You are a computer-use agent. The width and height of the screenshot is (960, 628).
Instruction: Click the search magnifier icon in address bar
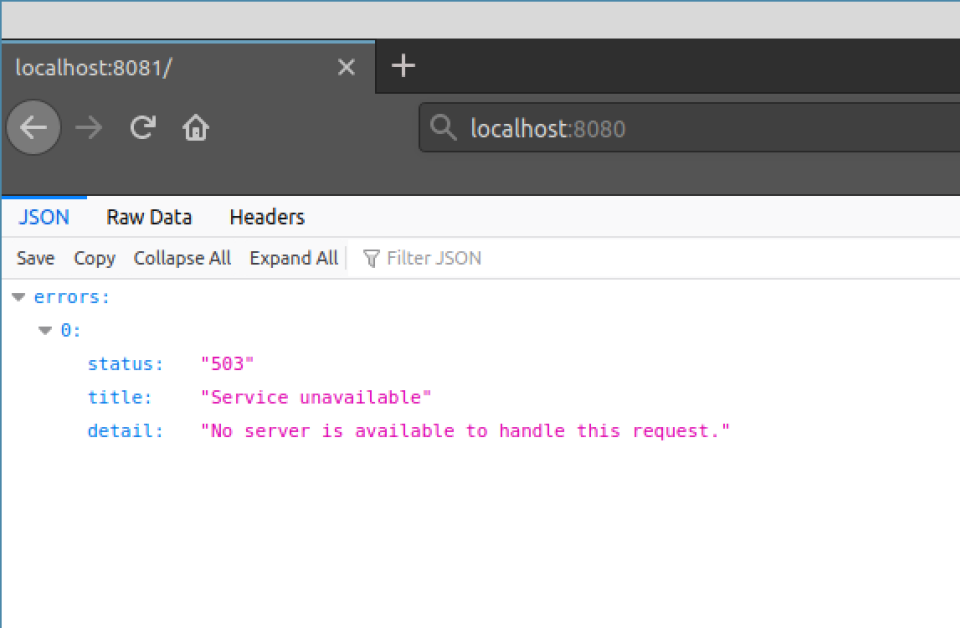(x=442, y=128)
